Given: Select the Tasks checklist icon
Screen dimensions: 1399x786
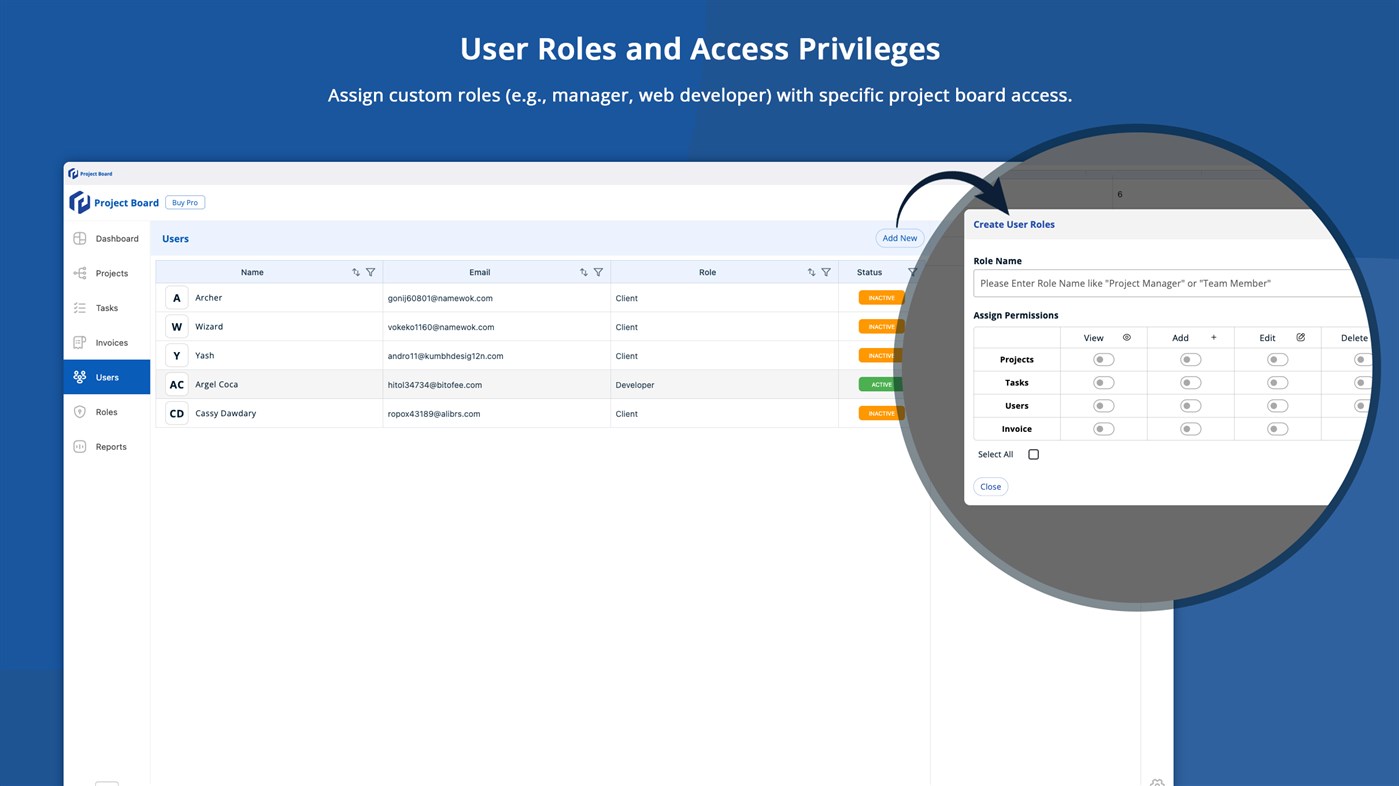Looking at the screenshot, I should 78,308.
